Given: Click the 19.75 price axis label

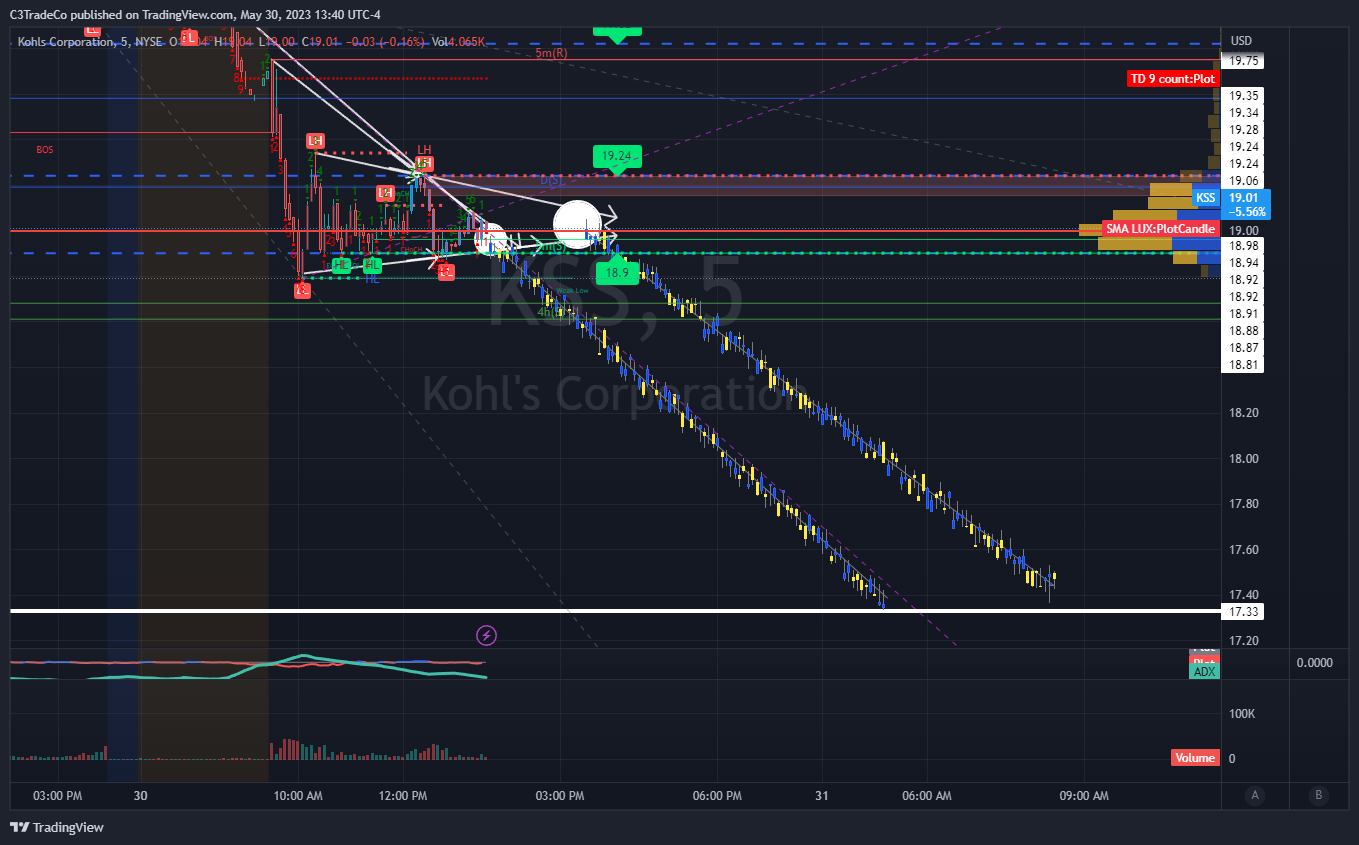Looking at the screenshot, I should point(1244,61).
